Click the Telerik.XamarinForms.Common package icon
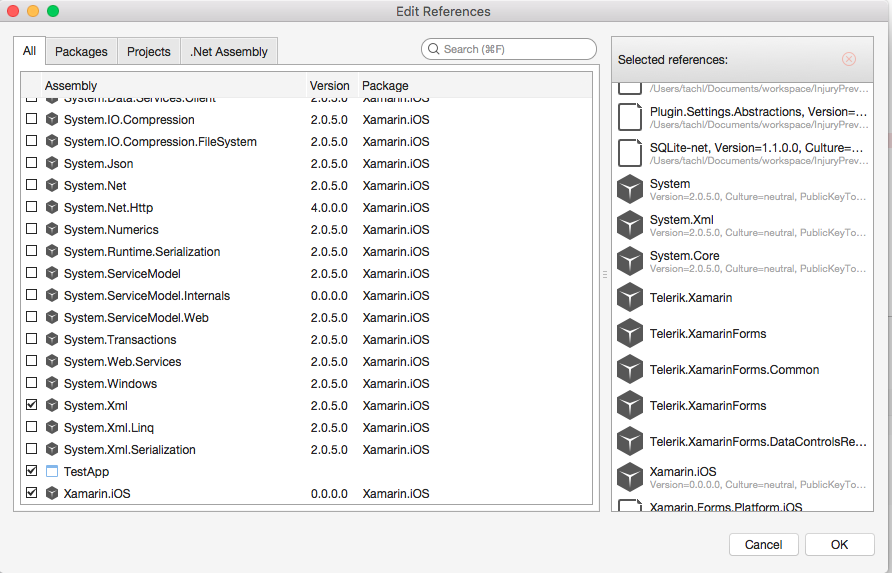Image resolution: width=892 pixels, height=573 pixels. tap(630, 369)
